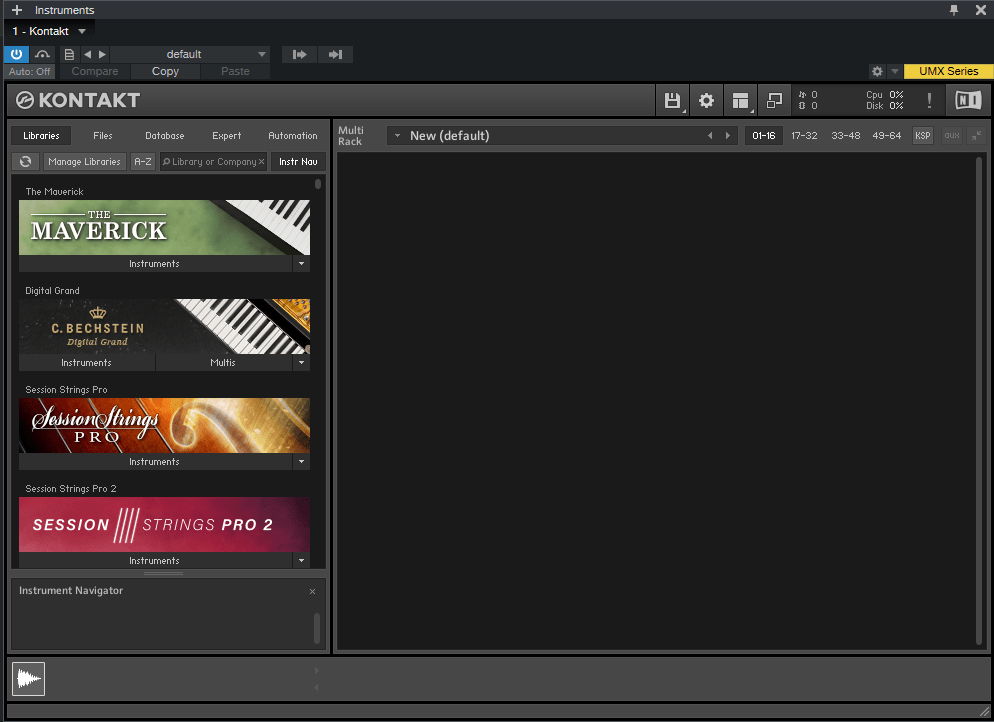Switch to the Expert tab
This screenshot has height=722, width=994.
[227, 136]
